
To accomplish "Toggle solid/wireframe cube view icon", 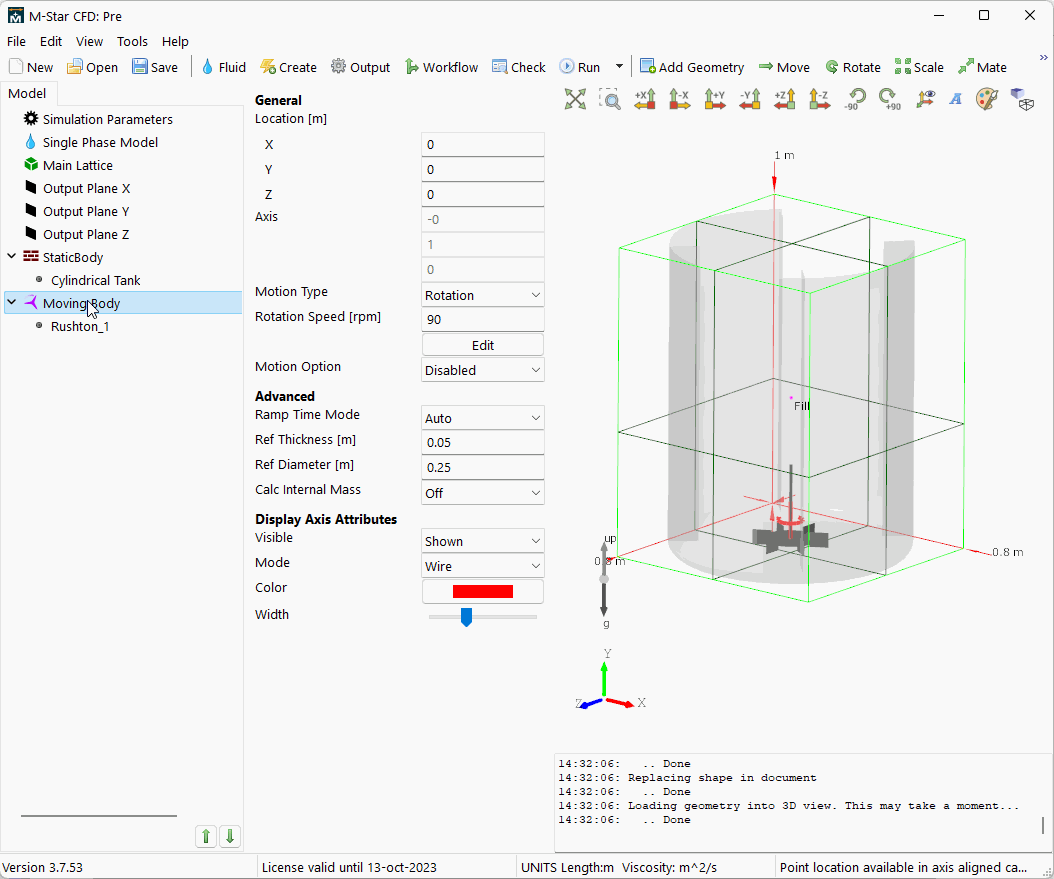I will pyautogui.click(x=1022, y=99).
